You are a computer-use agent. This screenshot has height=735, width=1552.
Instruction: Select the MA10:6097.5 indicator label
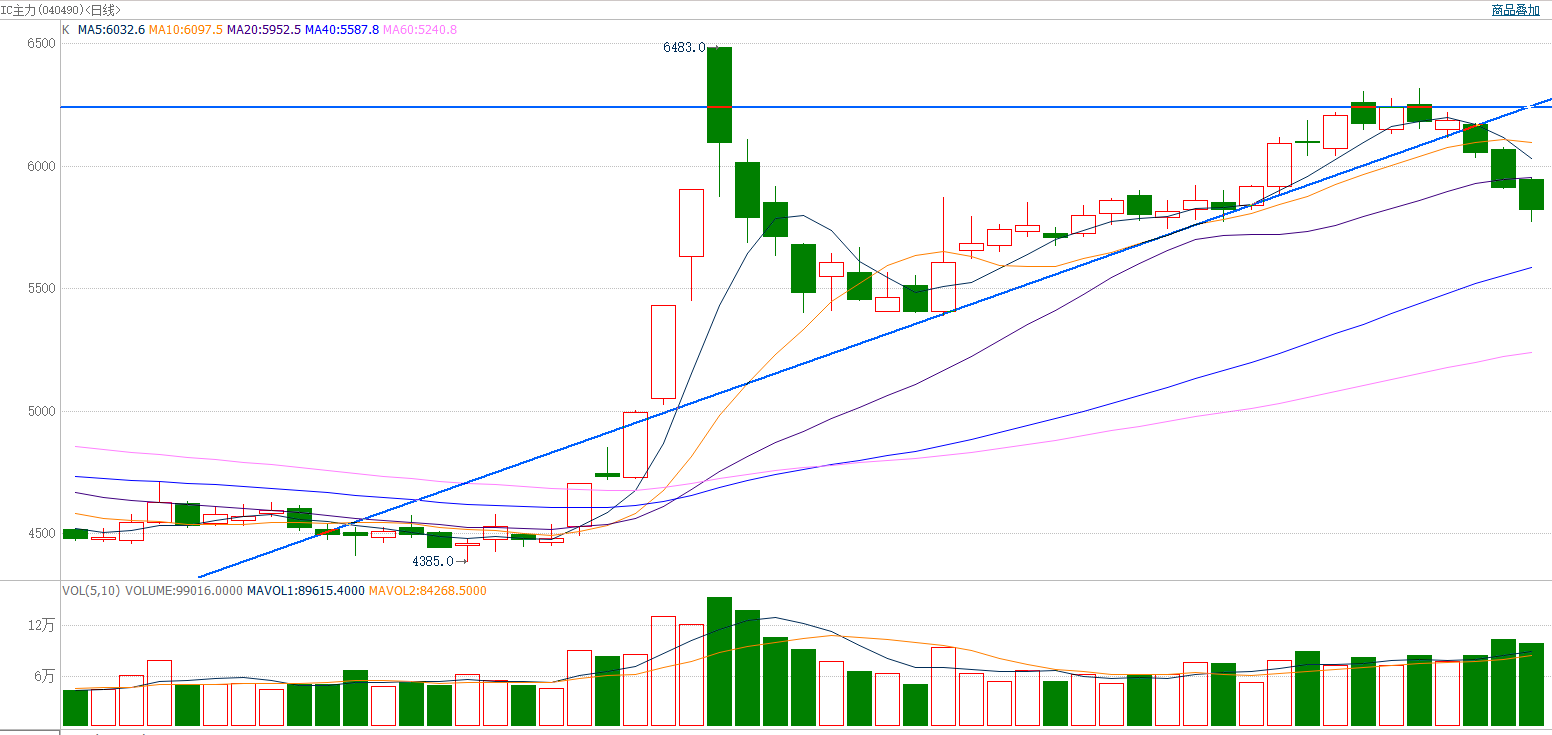(x=186, y=30)
